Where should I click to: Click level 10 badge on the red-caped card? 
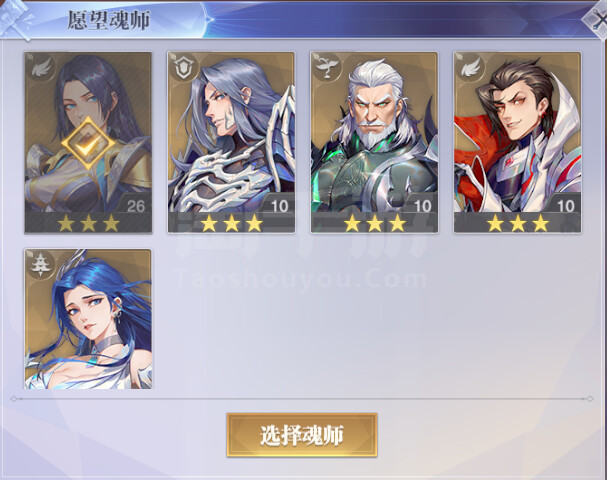click(x=565, y=204)
